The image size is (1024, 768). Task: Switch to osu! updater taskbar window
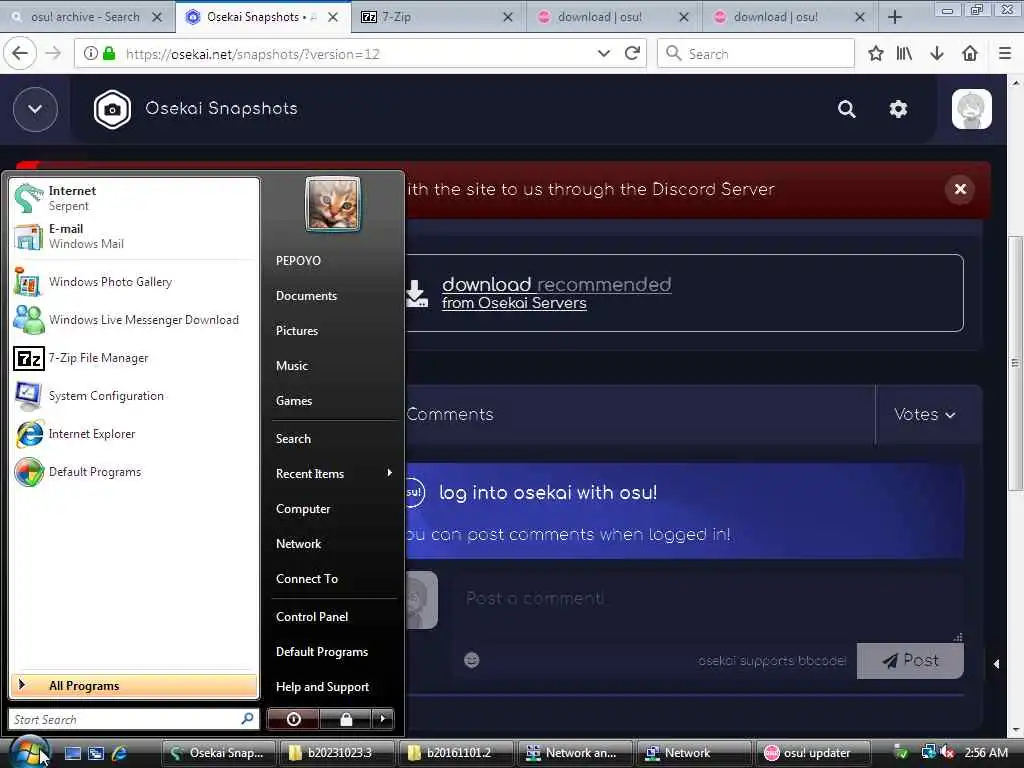coord(813,753)
